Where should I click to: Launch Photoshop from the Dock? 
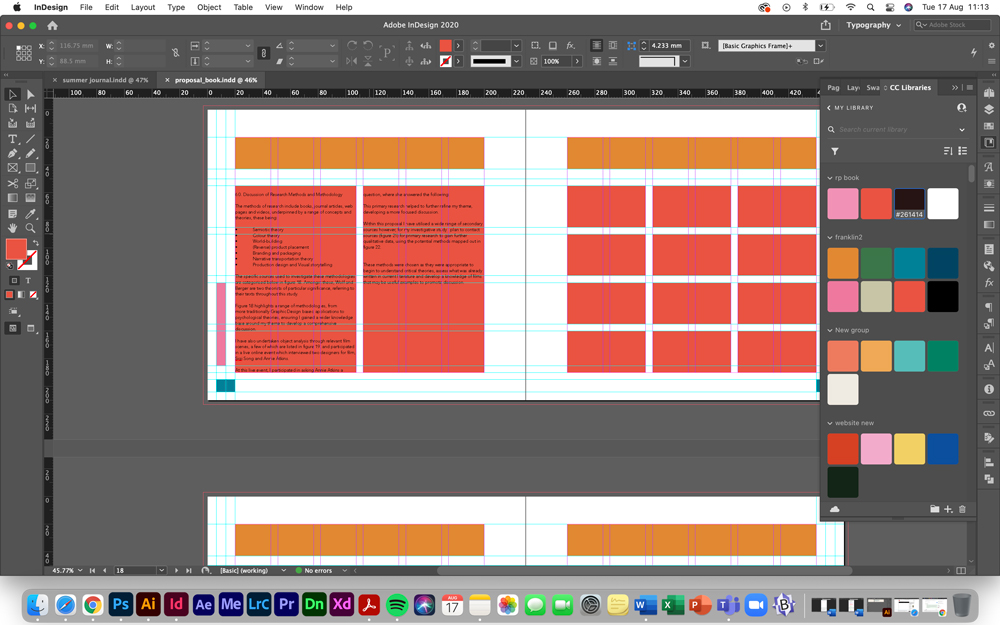tap(120, 604)
